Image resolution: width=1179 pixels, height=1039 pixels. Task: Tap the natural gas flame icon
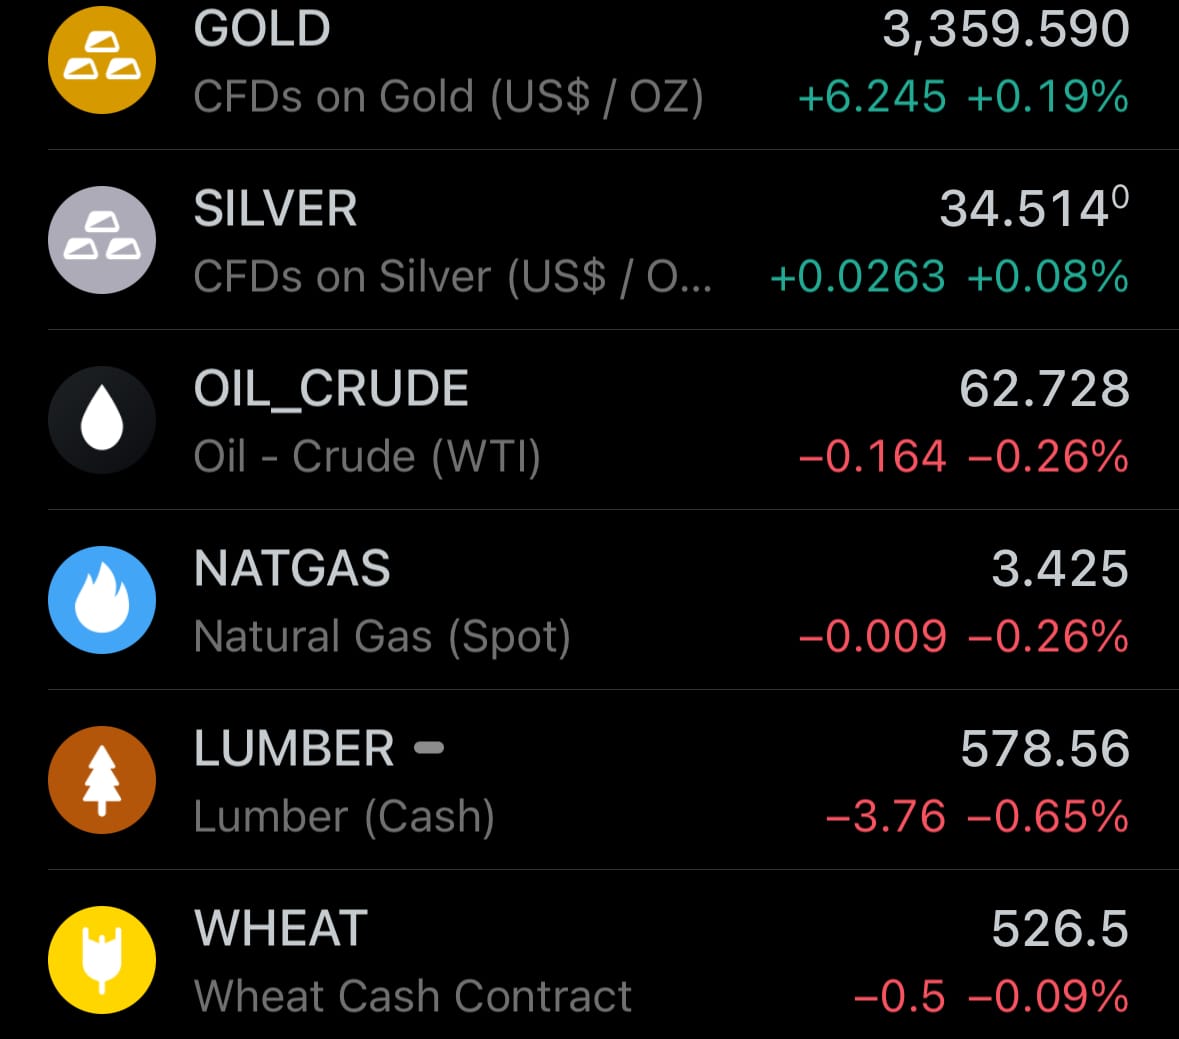click(102, 600)
